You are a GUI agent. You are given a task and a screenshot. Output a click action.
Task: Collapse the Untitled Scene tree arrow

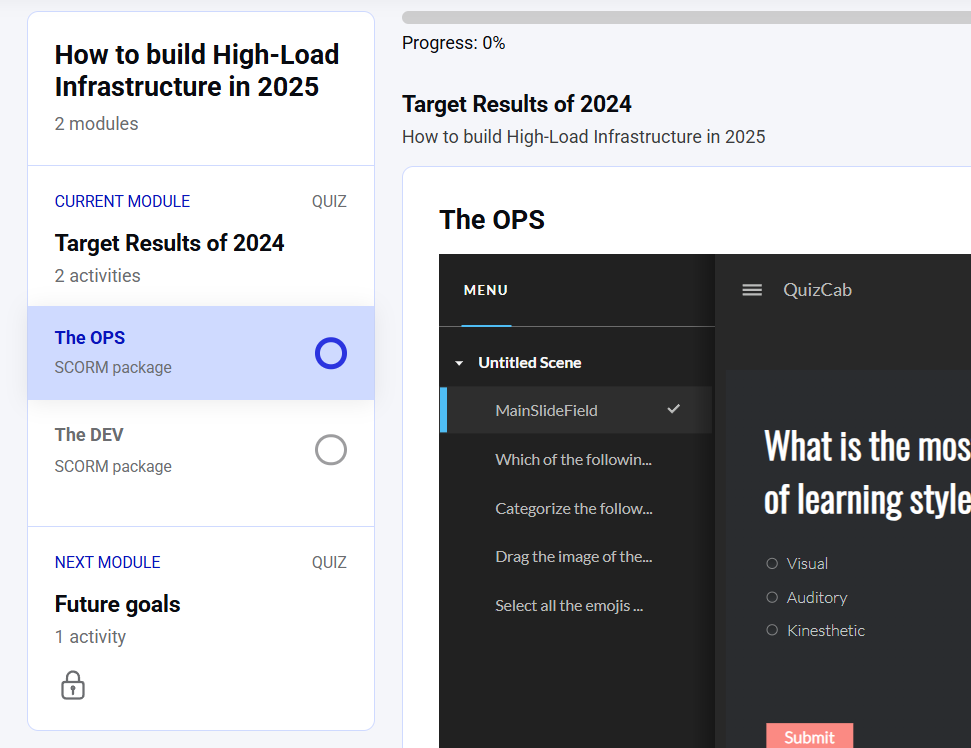pos(459,363)
